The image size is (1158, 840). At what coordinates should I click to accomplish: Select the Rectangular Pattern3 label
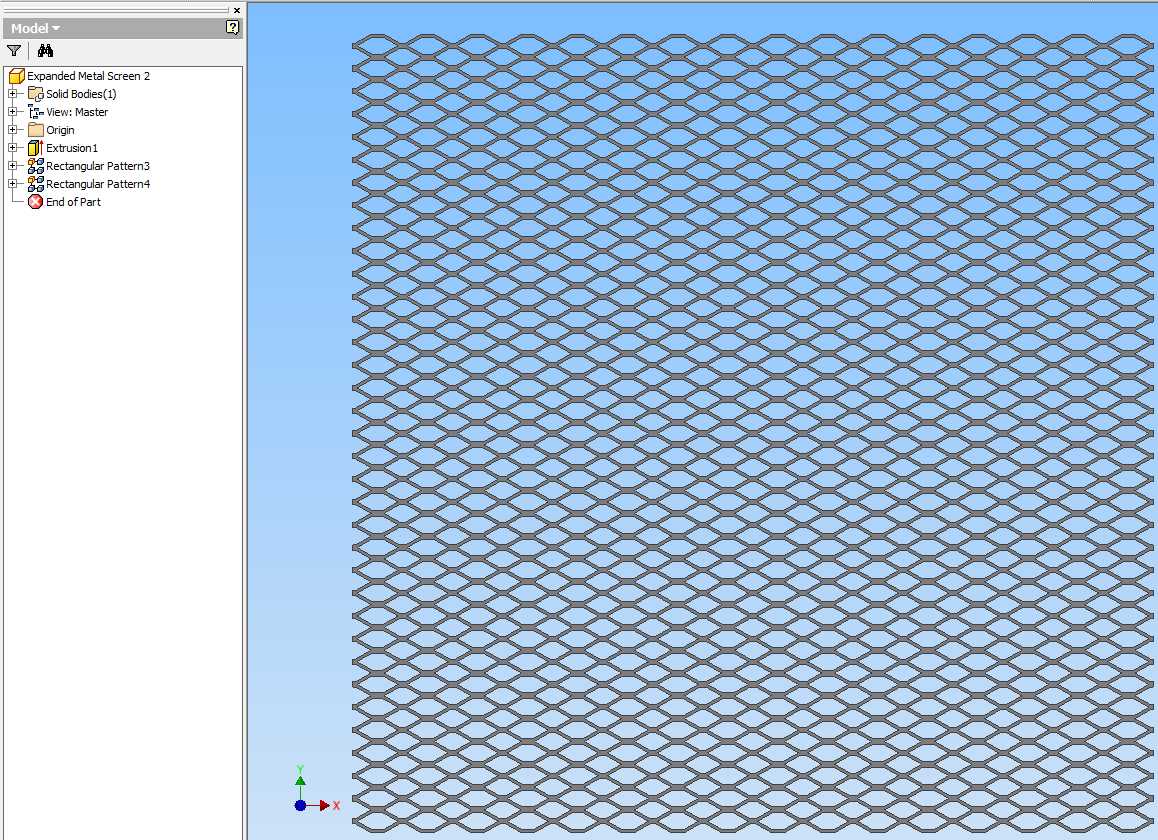click(97, 166)
